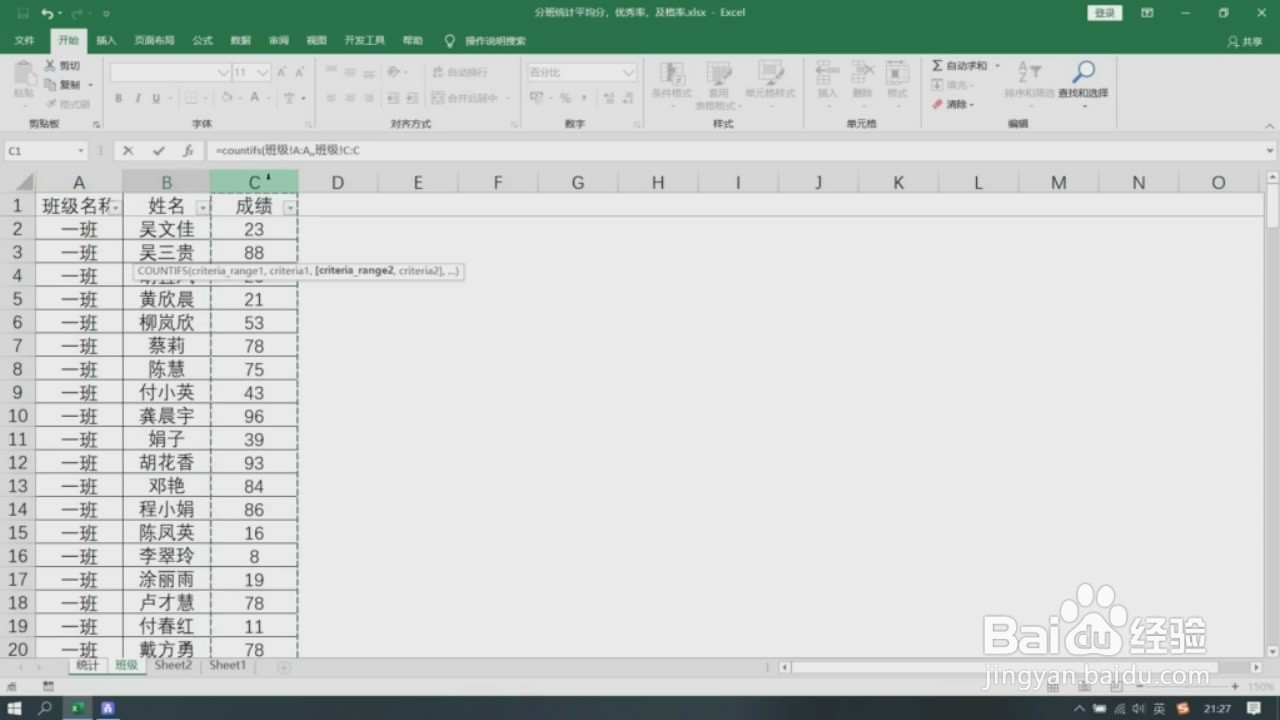Click the formula bar text =countifs(
1280x720 pixels.
tap(238, 151)
